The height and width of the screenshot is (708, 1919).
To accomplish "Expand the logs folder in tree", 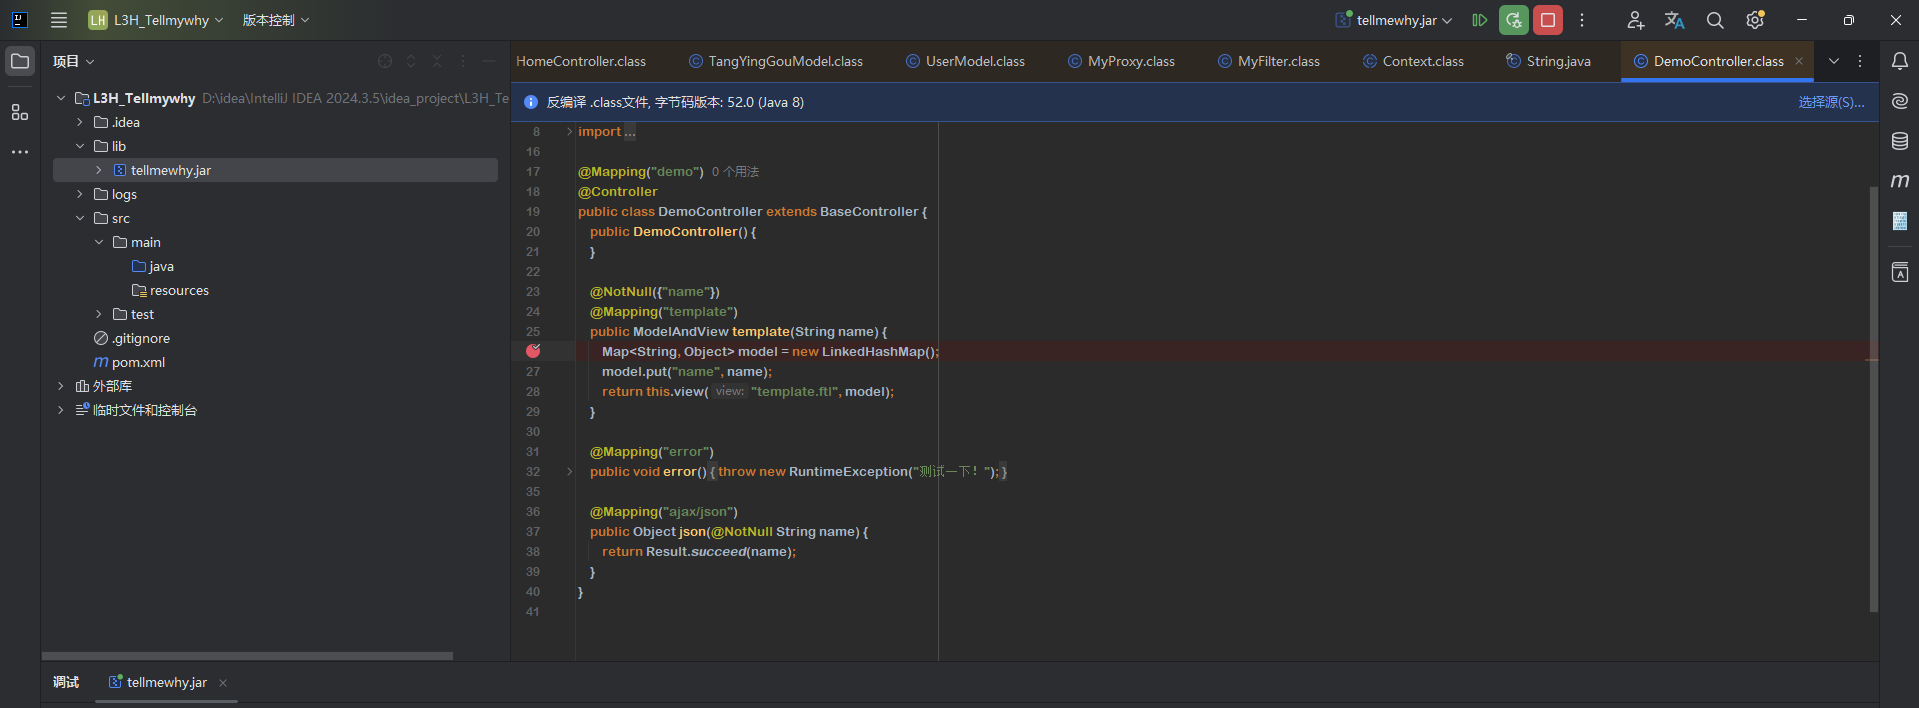I will point(80,194).
